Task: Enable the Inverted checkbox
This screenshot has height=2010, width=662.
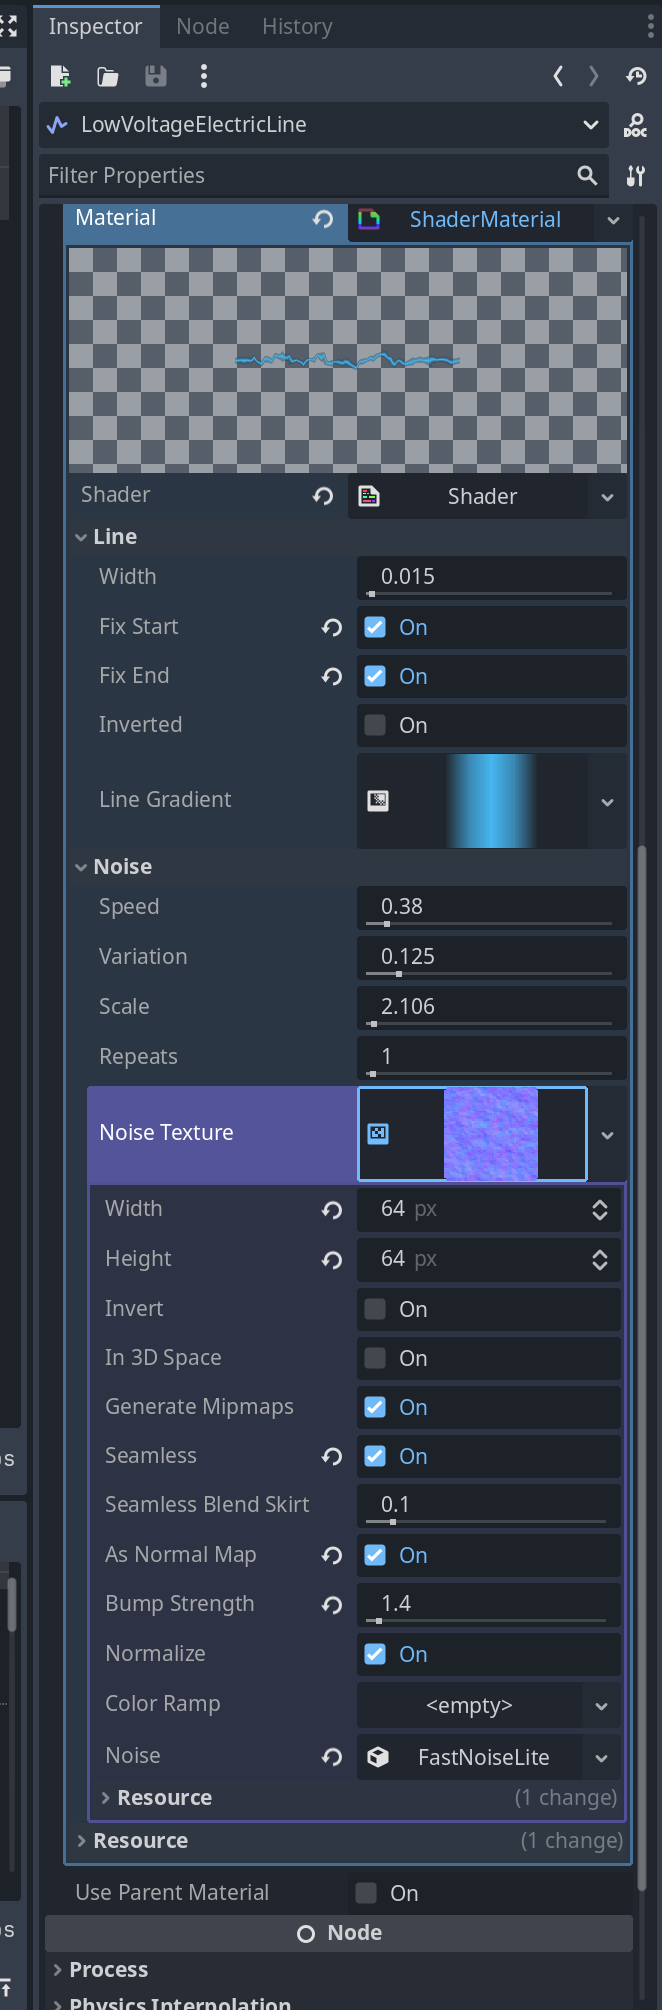Action: pos(375,725)
